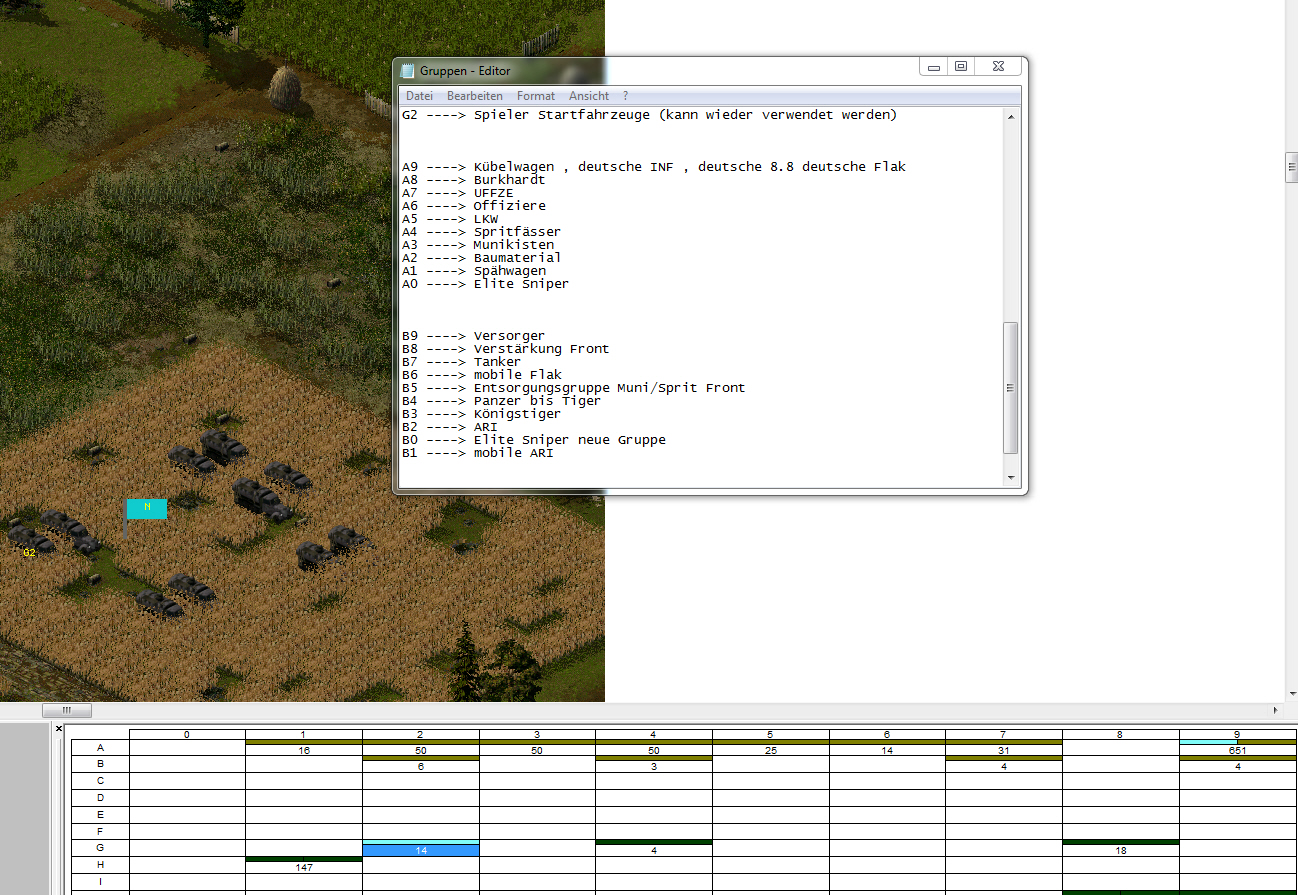Select cell A9 showing 651
Viewport: 1298px width, 895px height.
pos(1238,749)
